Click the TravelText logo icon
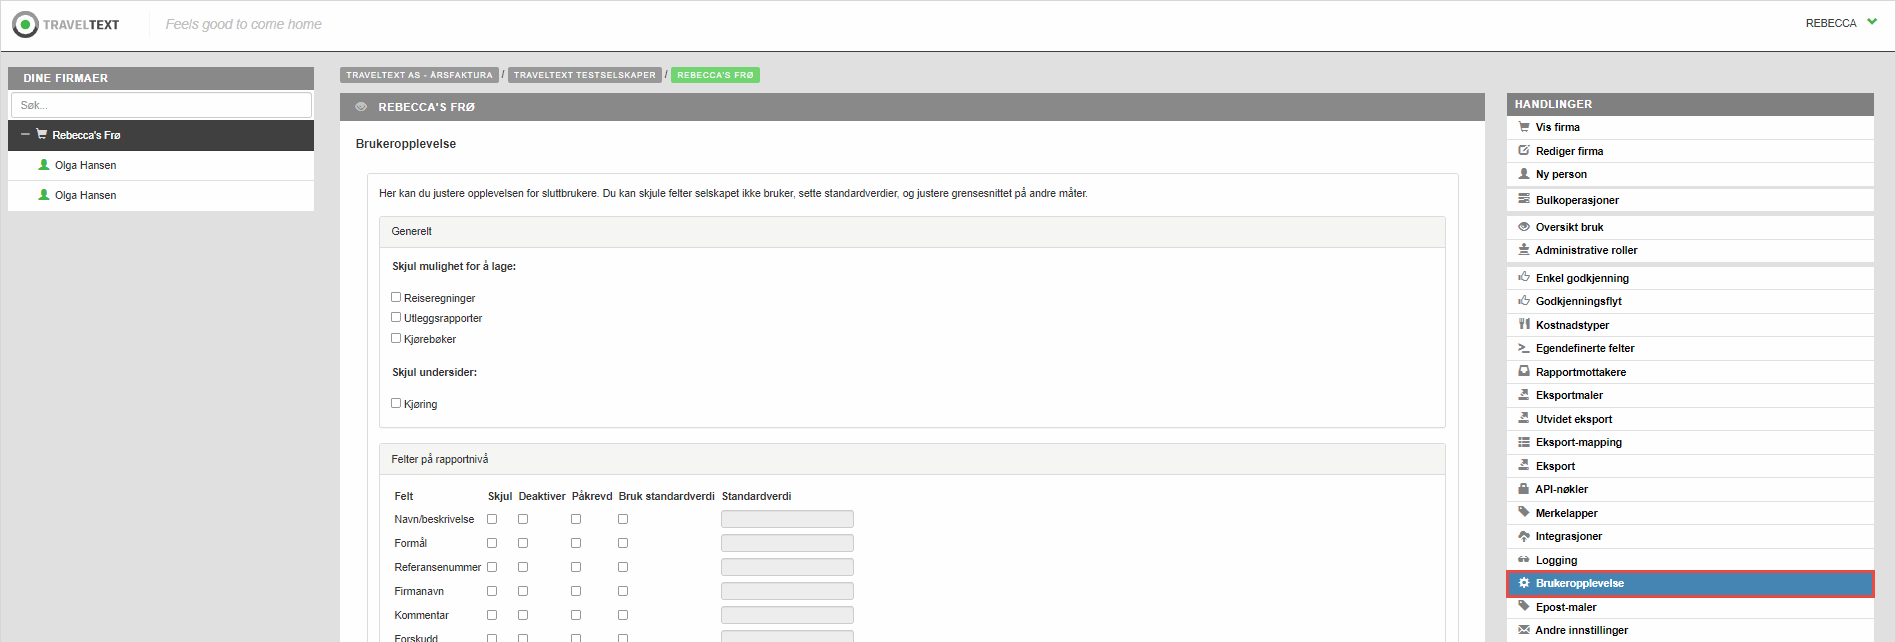The image size is (1896, 642). tap(25, 24)
